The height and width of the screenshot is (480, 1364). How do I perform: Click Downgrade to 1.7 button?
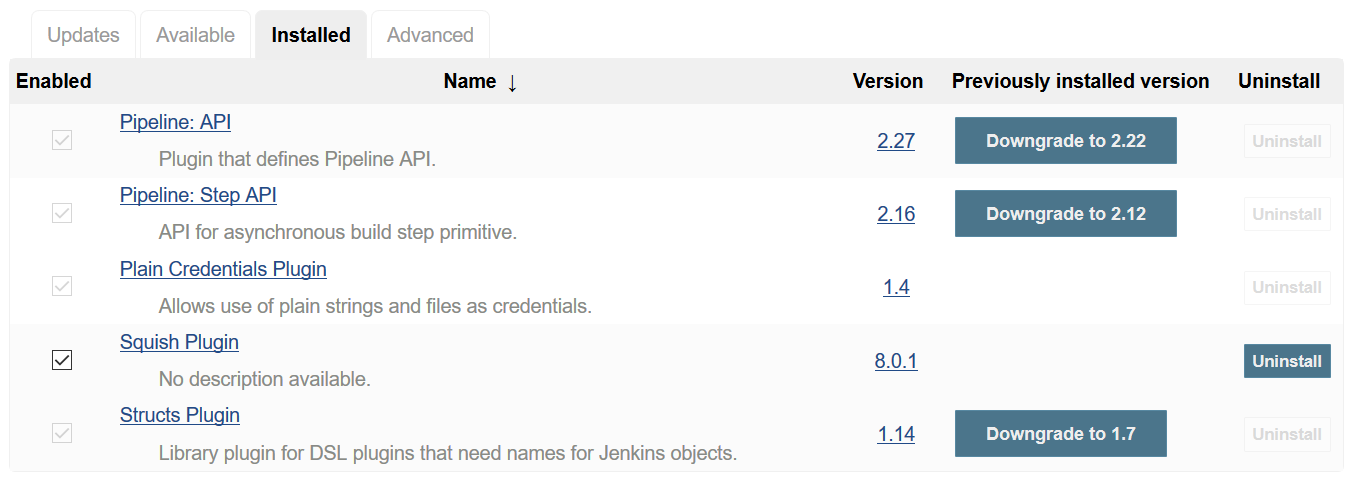pyautogui.click(x=1060, y=434)
